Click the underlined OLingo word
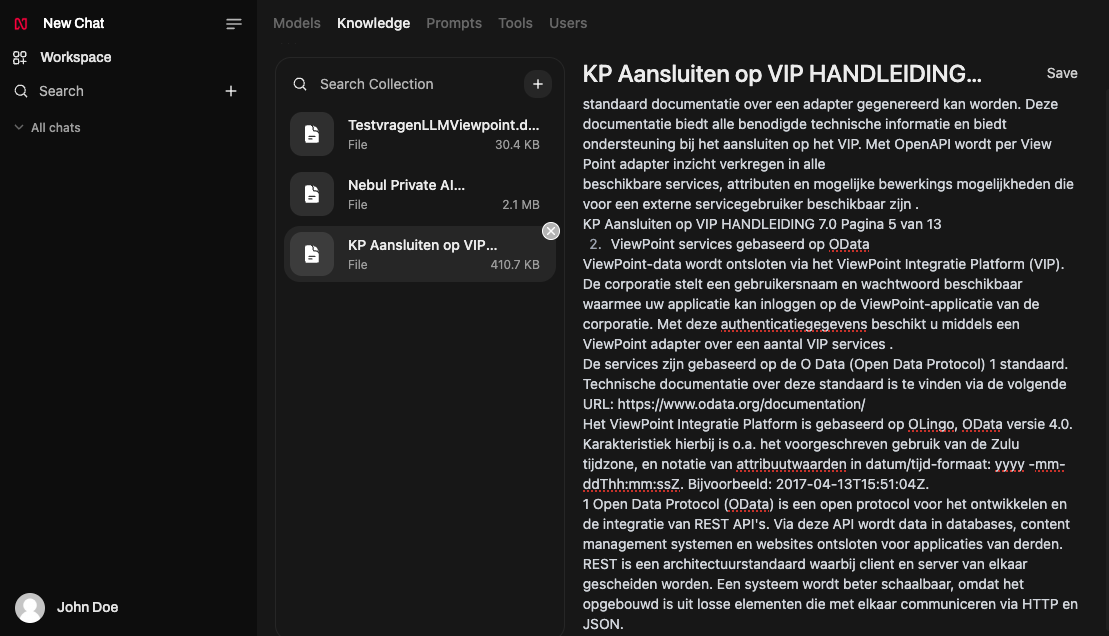This screenshot has height=636, width=1109. click(931, 424)
